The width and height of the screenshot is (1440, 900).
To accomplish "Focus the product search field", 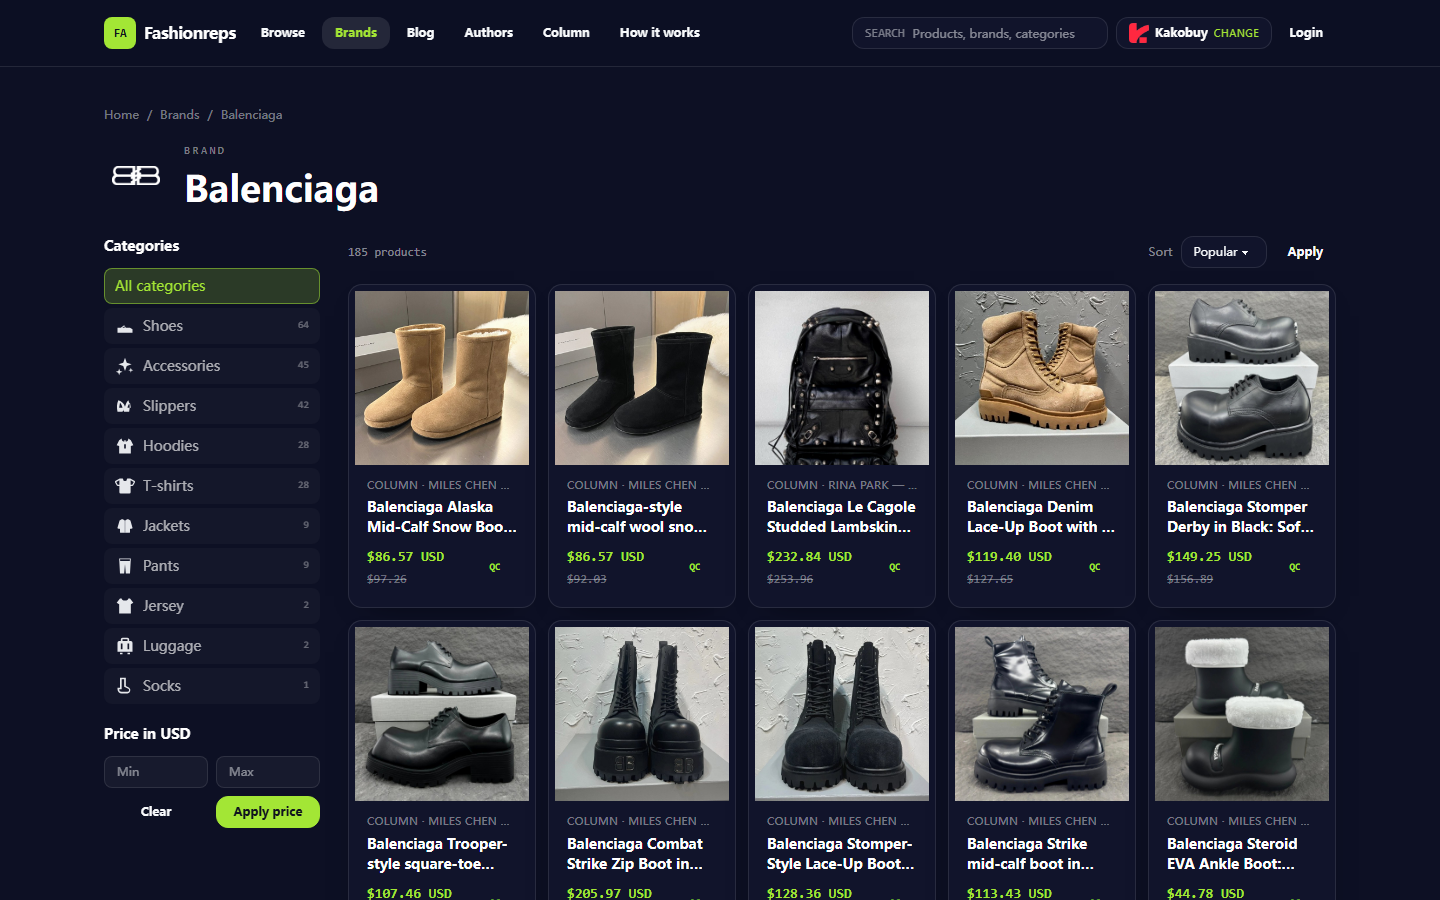I will [980, 33].
